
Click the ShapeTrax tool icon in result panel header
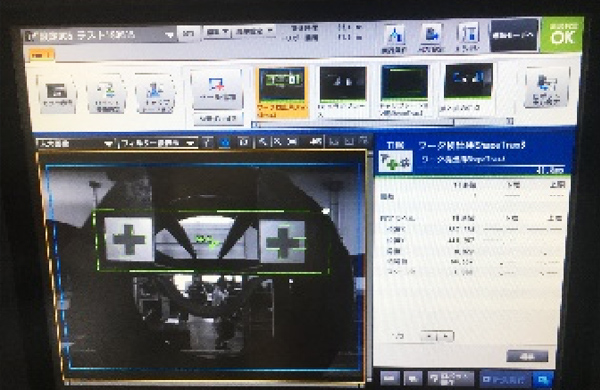(395, 162)
